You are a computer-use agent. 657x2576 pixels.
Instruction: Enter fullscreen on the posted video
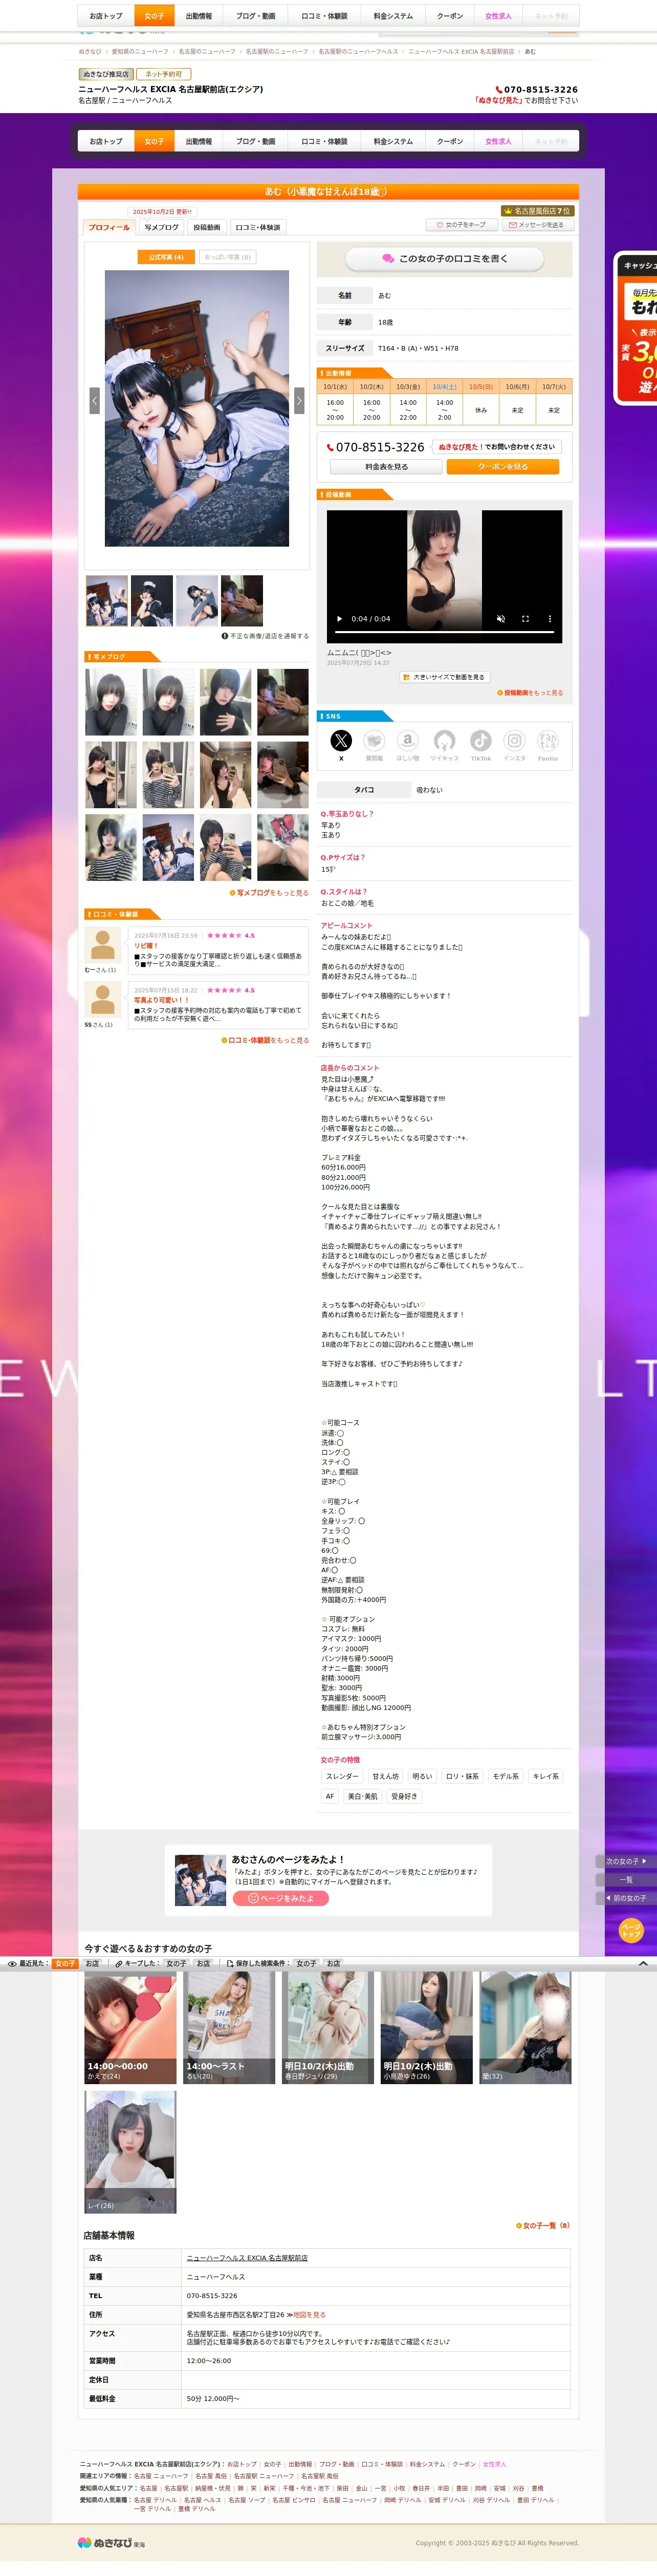525,619
